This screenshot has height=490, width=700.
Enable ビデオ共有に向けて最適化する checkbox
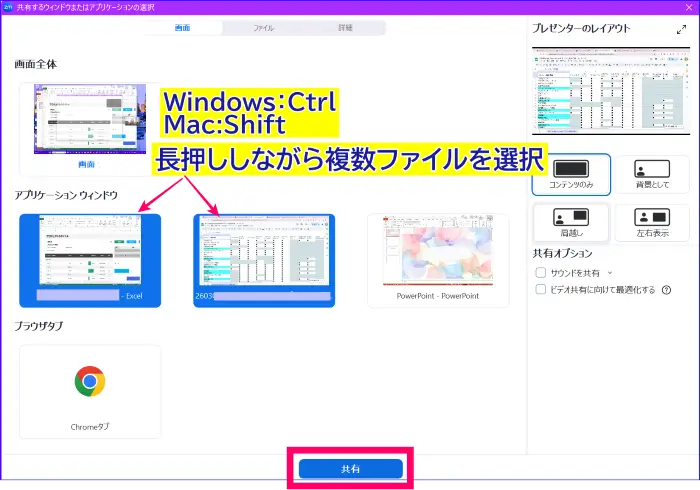coord(541,289)
